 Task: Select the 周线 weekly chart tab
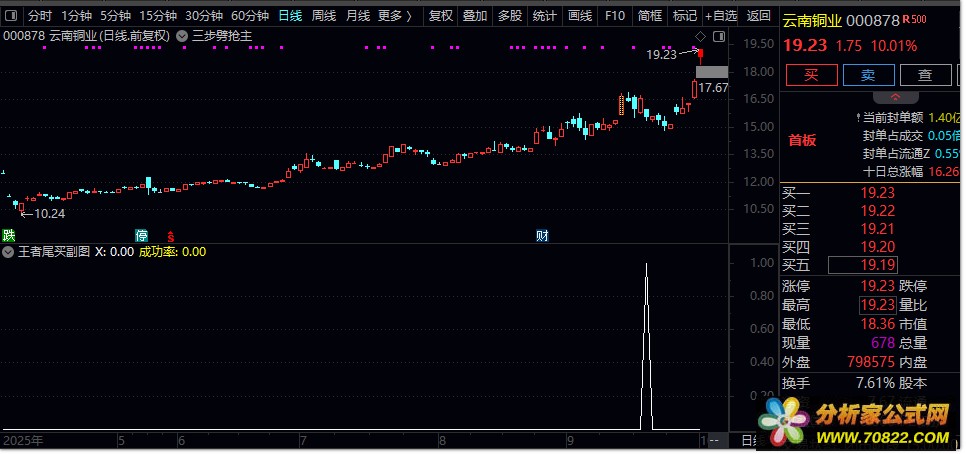tap(323, 16)
